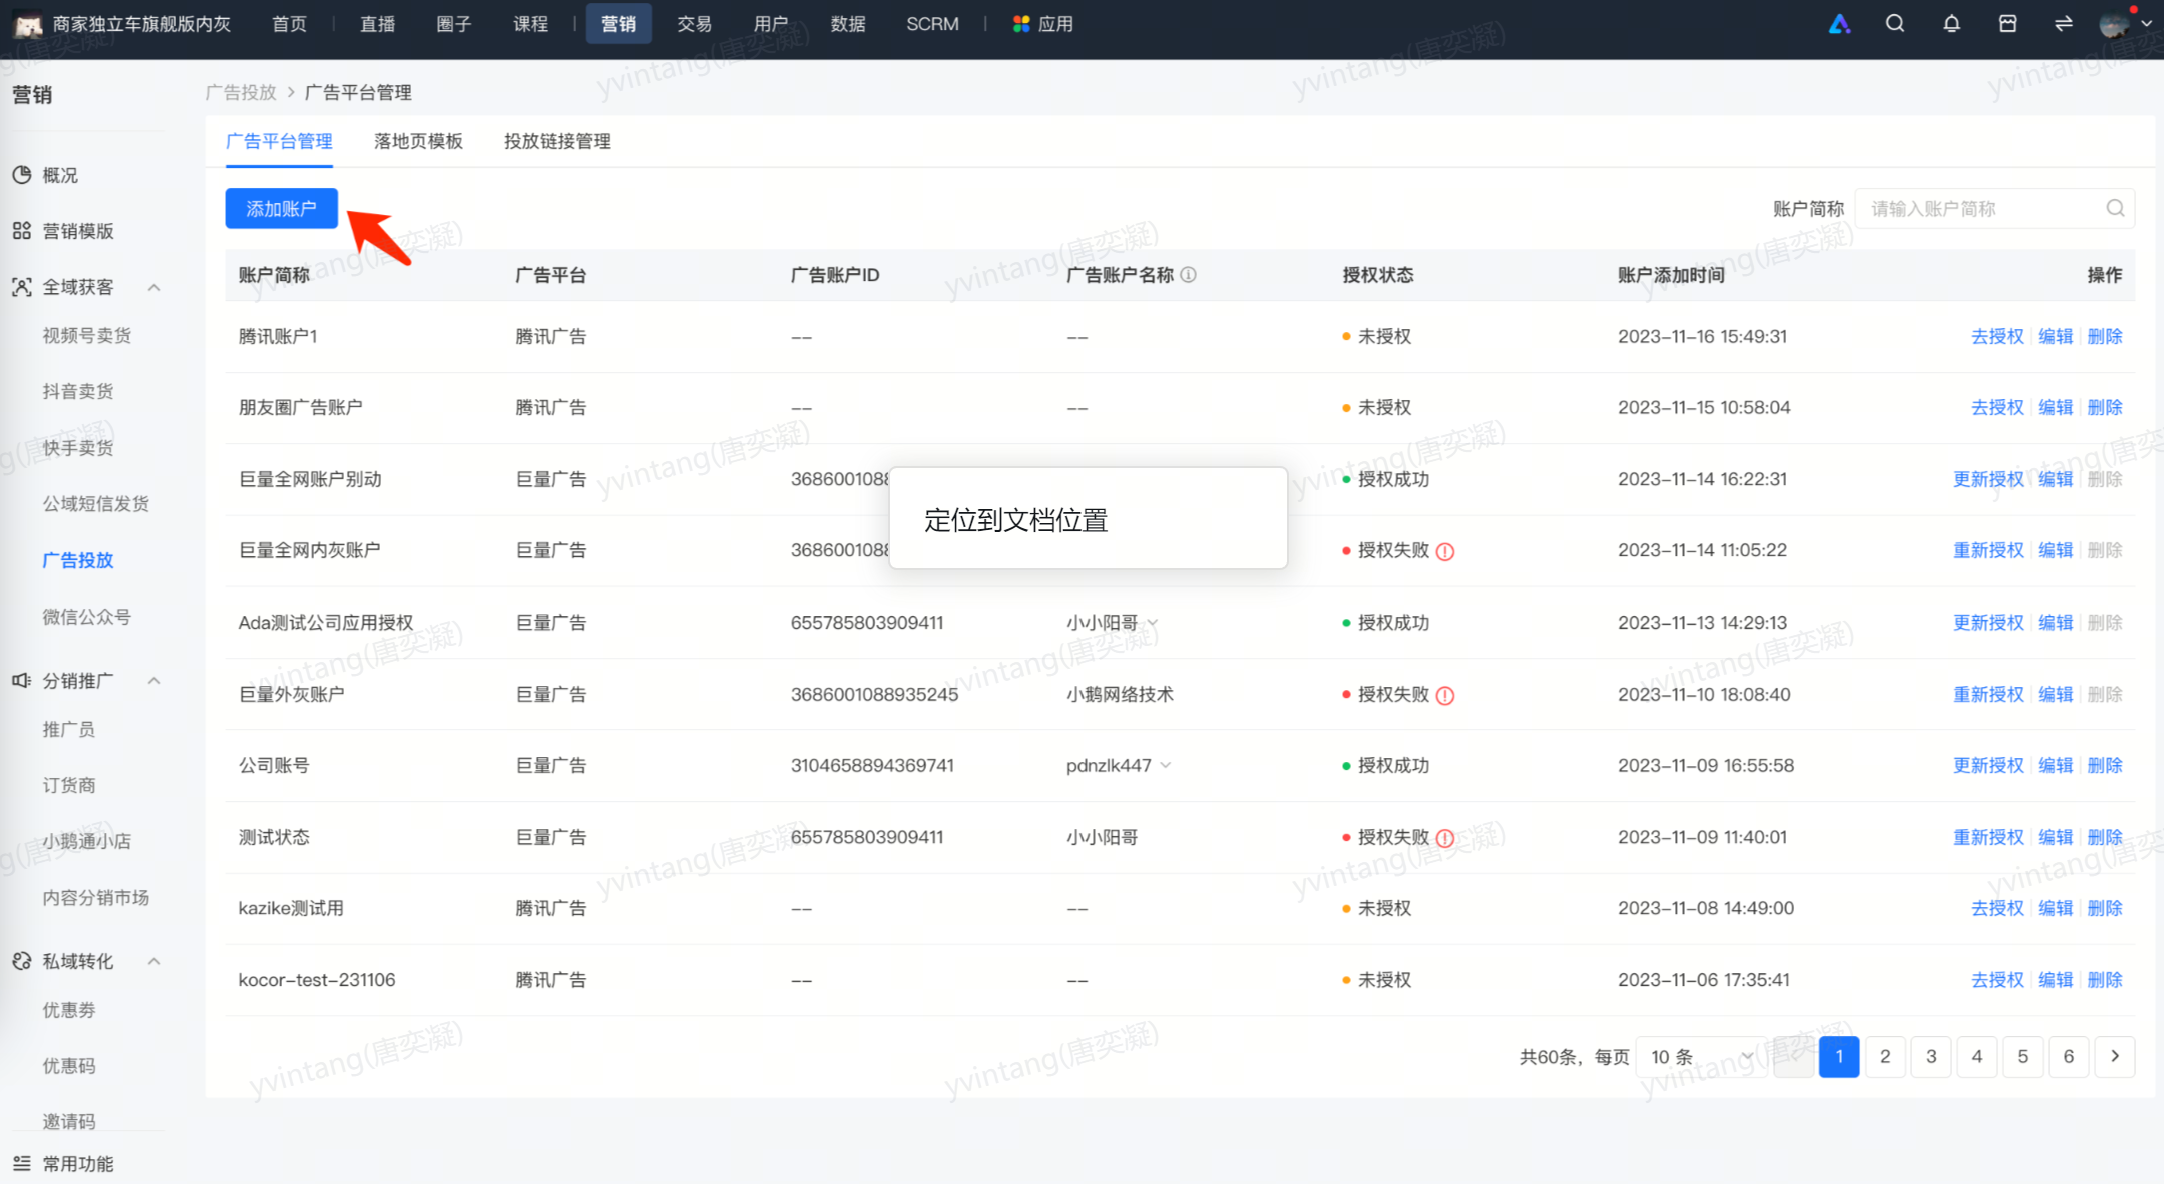This screenshot has height=1184, width=2164.
Task: Click the 添加账户 button
Action: click(x=281, y=208)
